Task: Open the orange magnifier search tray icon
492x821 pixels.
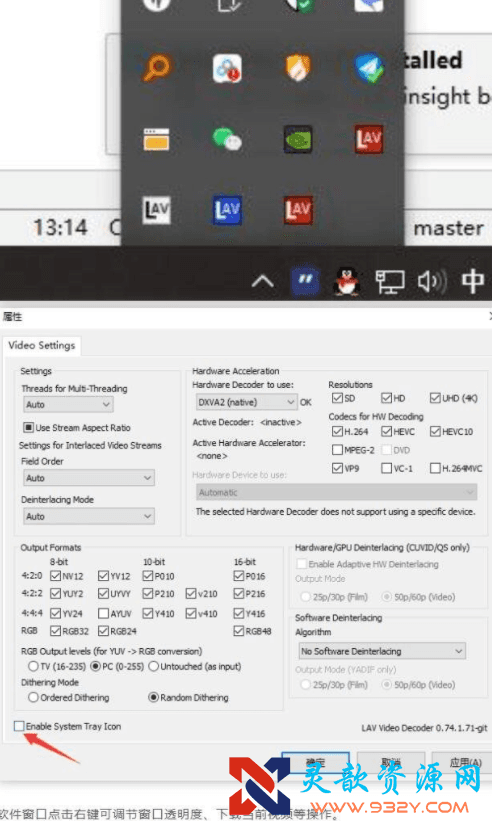Action: (157, 68)
